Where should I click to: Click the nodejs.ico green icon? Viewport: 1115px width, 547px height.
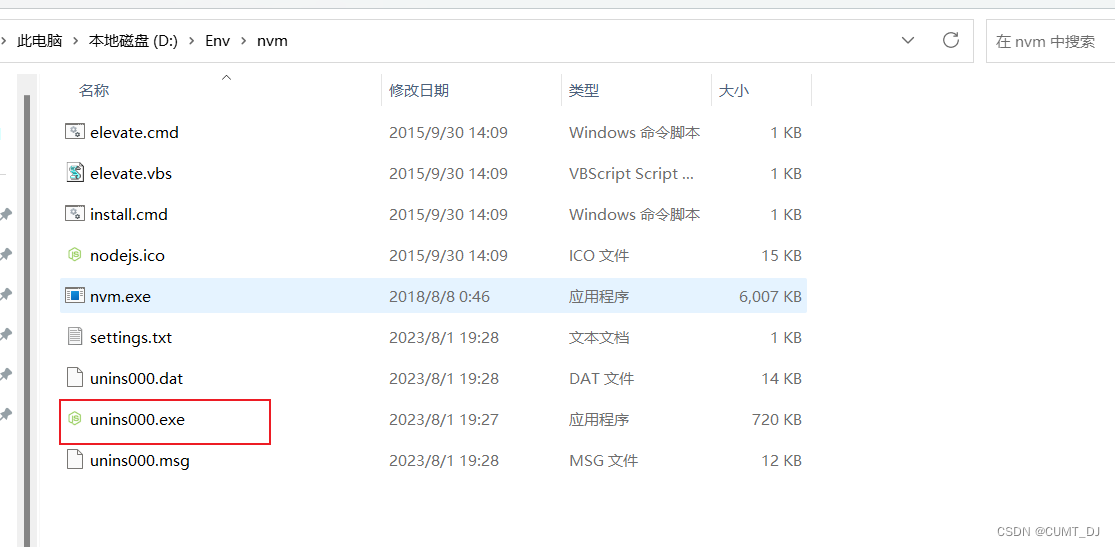pyautogui.click(x=75, y=255)
